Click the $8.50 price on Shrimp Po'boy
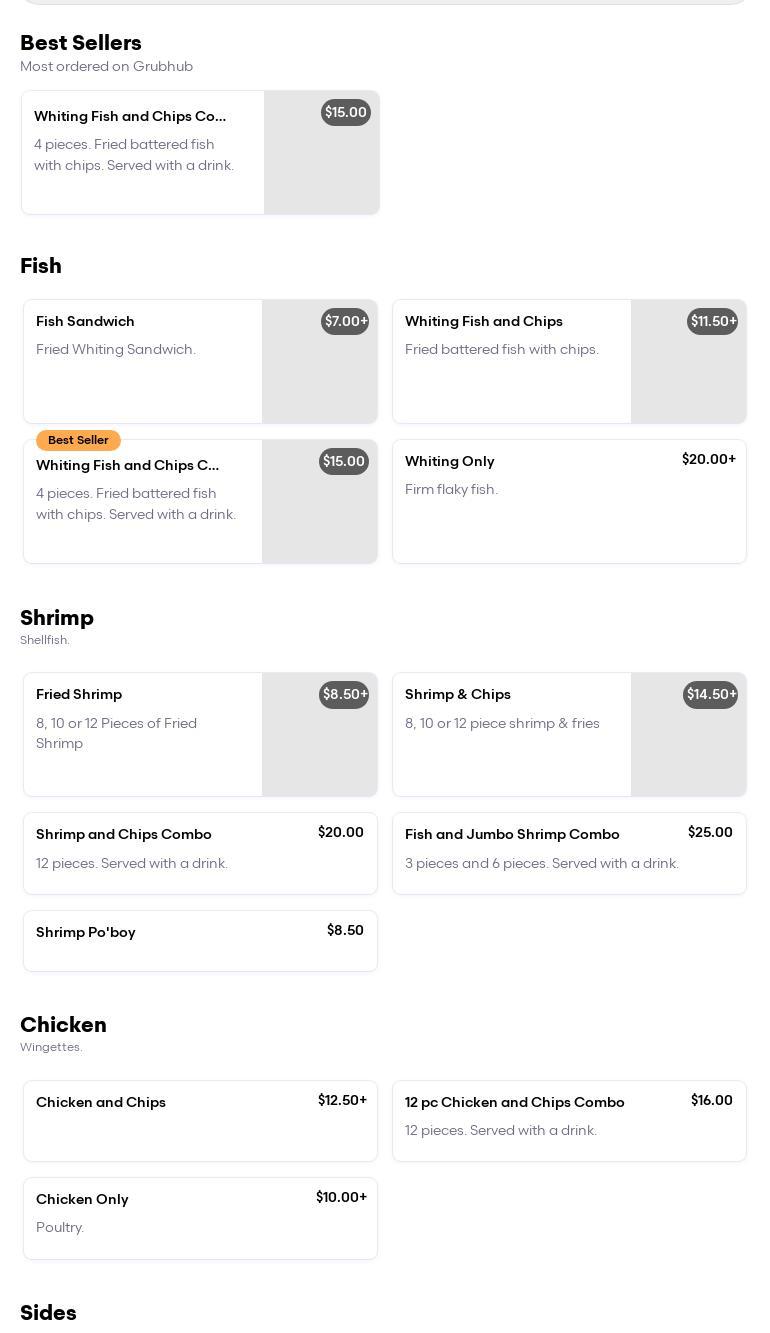Viewport: 770px width, 1333px height. click(x=345, y=931)
